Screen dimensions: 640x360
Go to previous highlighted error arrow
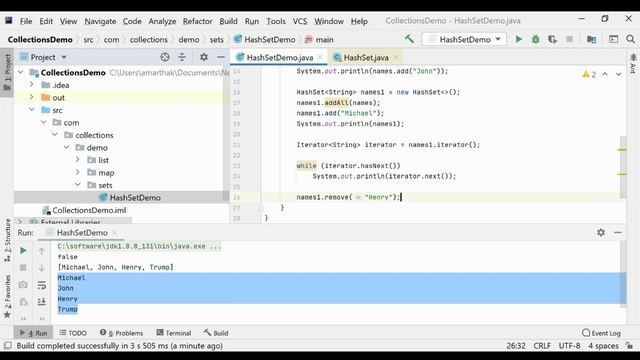coord(605,74)
